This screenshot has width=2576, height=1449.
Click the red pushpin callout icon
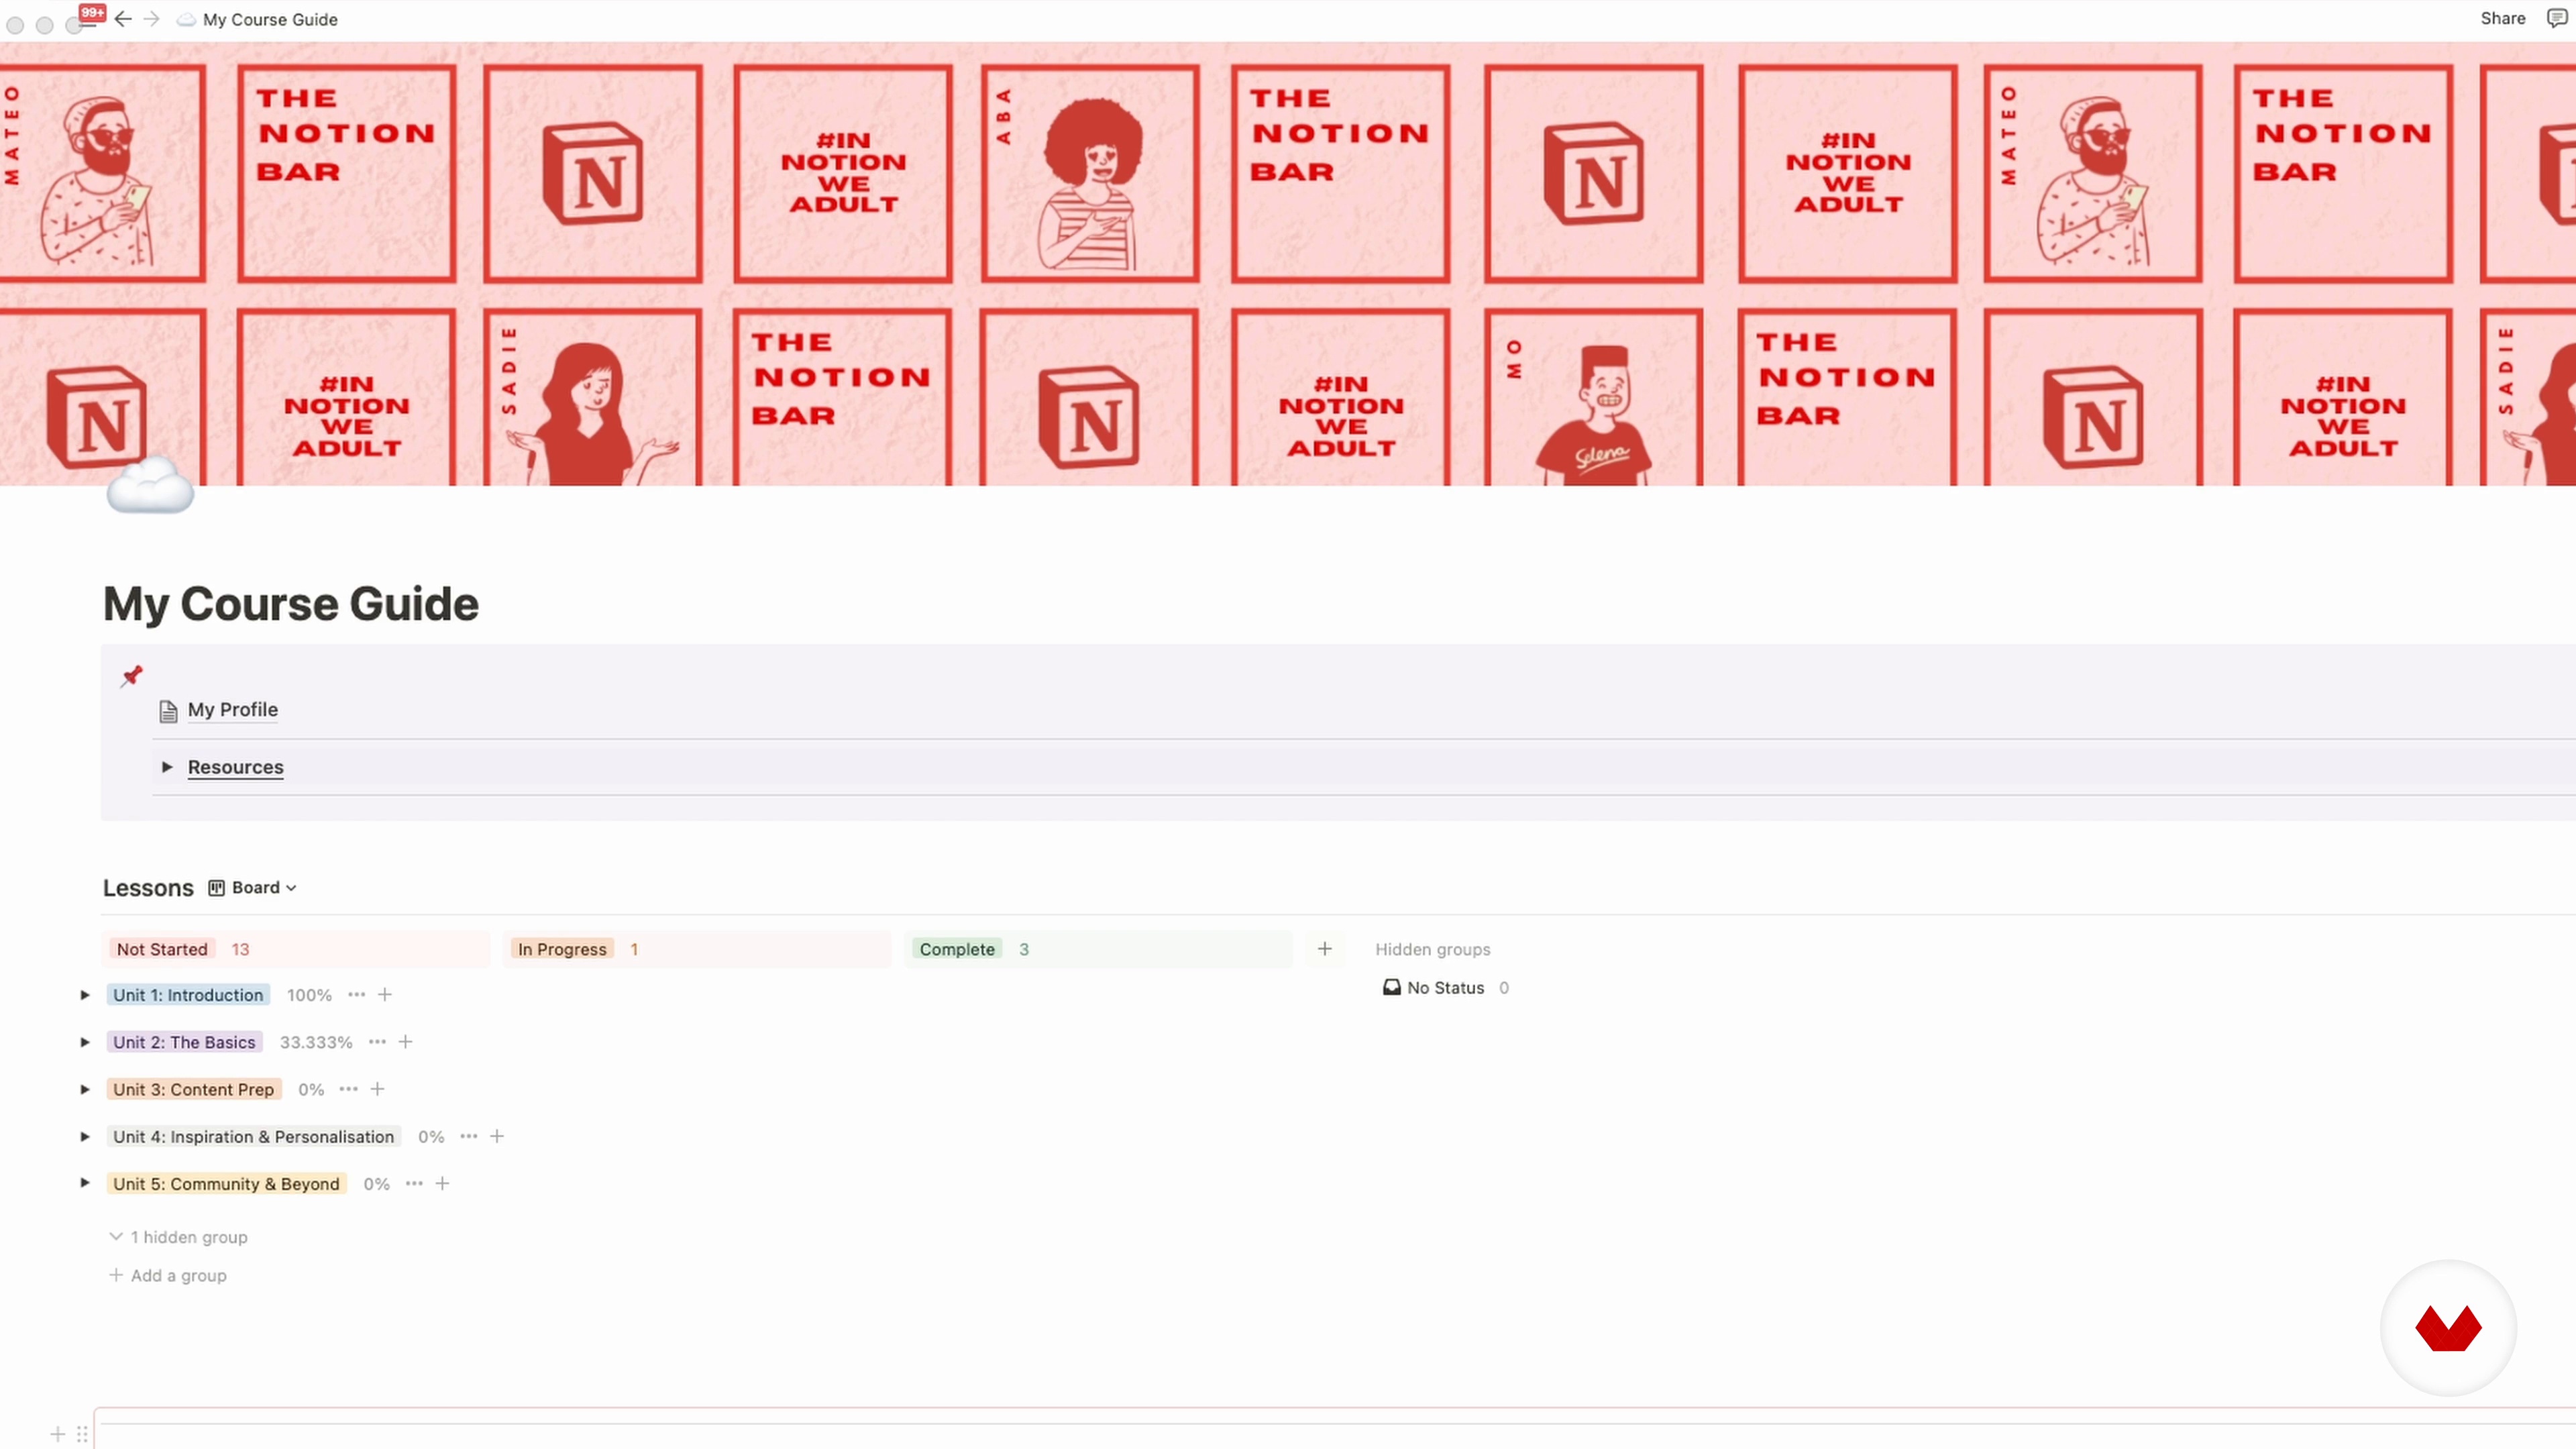coord(132,676)
